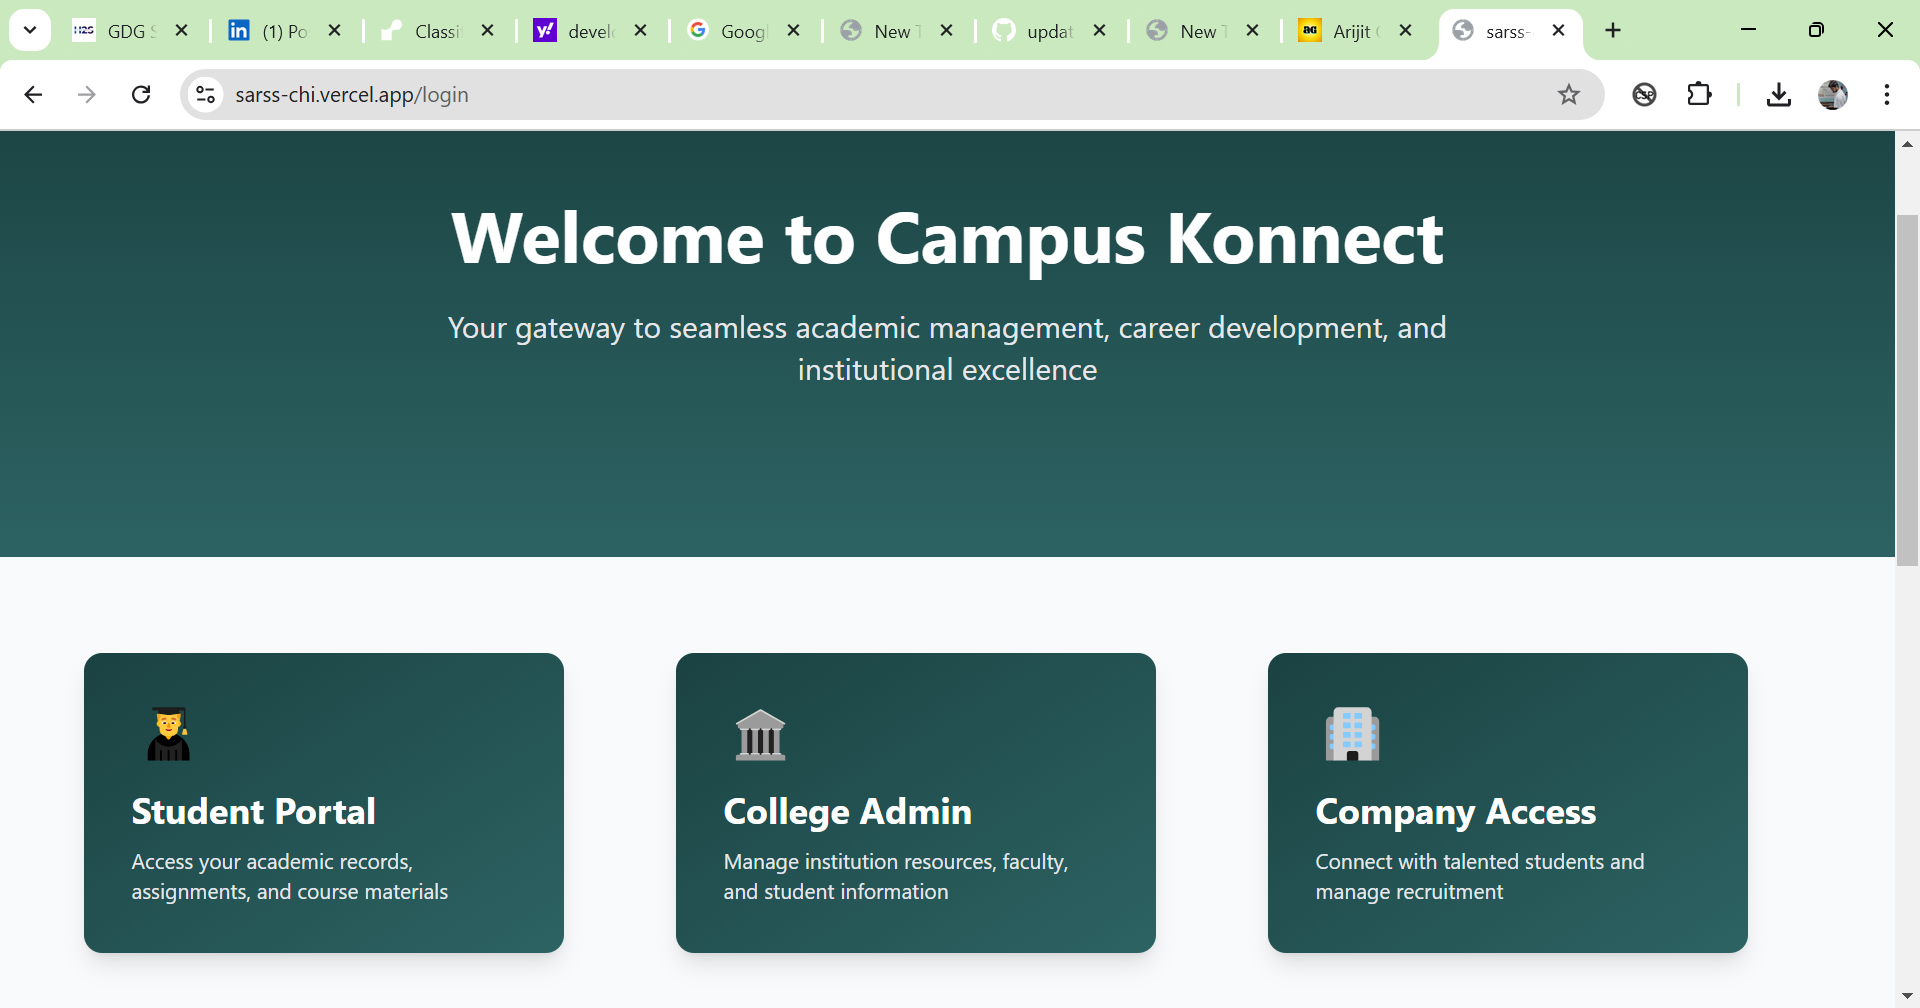Image resolution: width=1920 pixels, height=1008 pixels.
Task: Open Chrome three-dot menu
Action: pos(1887,95)
